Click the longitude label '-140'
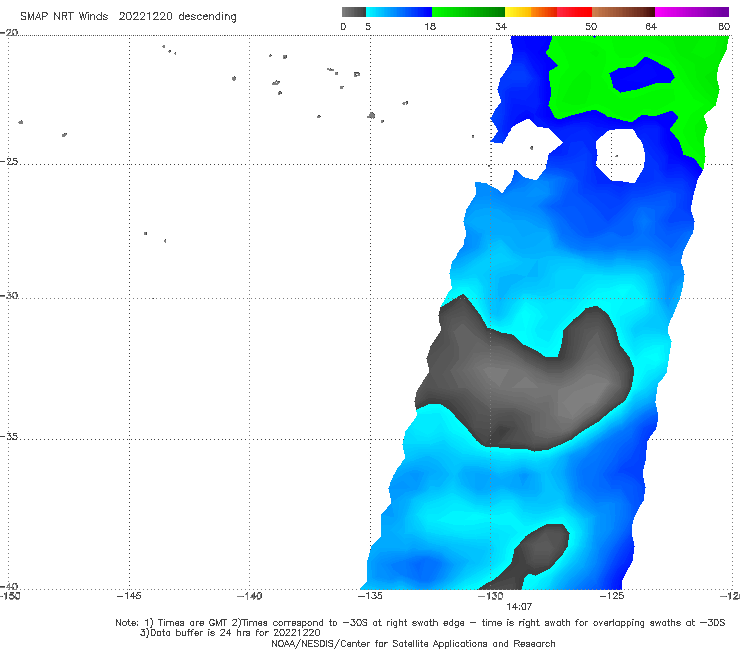This screenshot has width=740, height=650. click(x=249, y=596)
